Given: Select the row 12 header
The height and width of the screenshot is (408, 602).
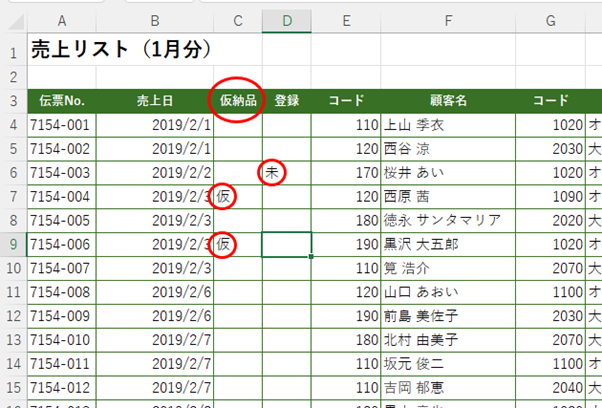Looking at the screenshot, I should [x=12, y=317].
